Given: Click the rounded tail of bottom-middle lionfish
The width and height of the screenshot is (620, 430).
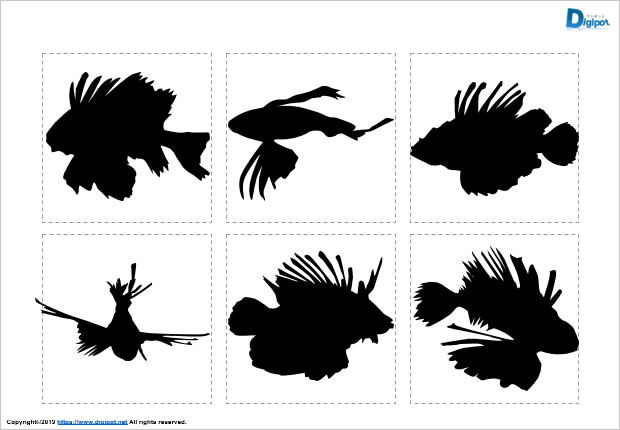Looking at the screenshot, I should 244,325.
